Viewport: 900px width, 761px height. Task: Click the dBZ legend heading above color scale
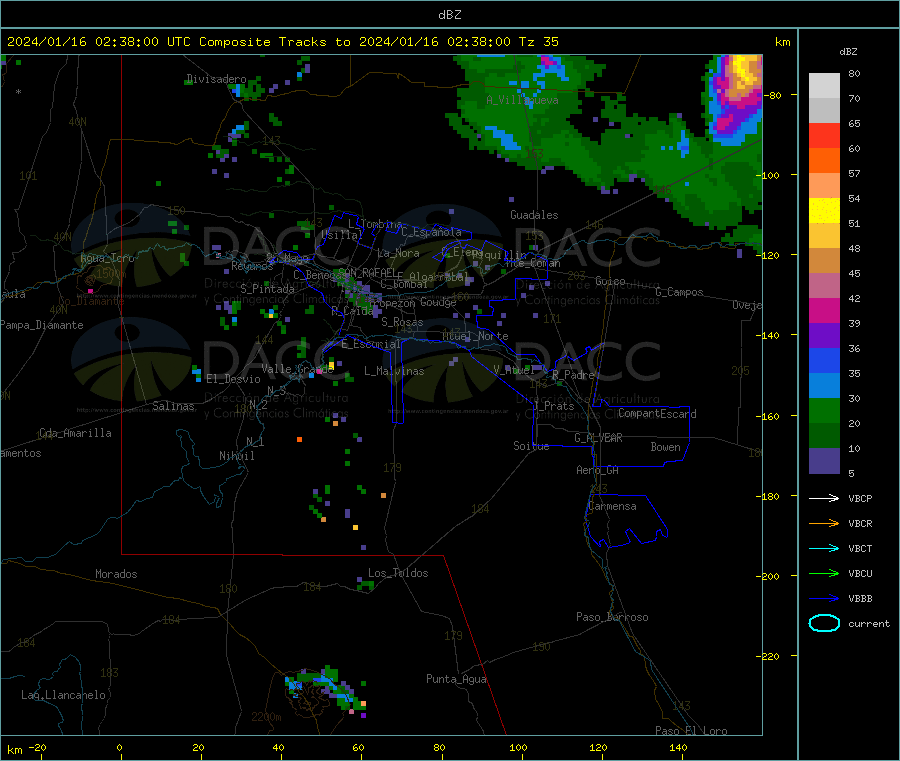[x=848, y=52]
